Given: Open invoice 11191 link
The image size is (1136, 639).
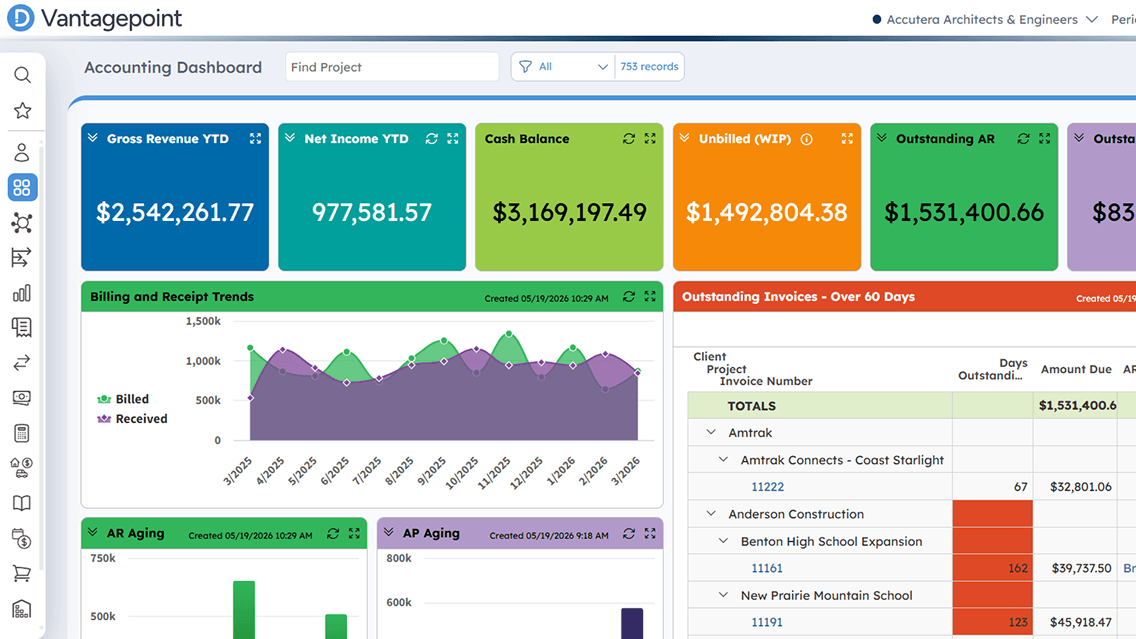Looking at the screenshot, I should click(x=767, y=622).
